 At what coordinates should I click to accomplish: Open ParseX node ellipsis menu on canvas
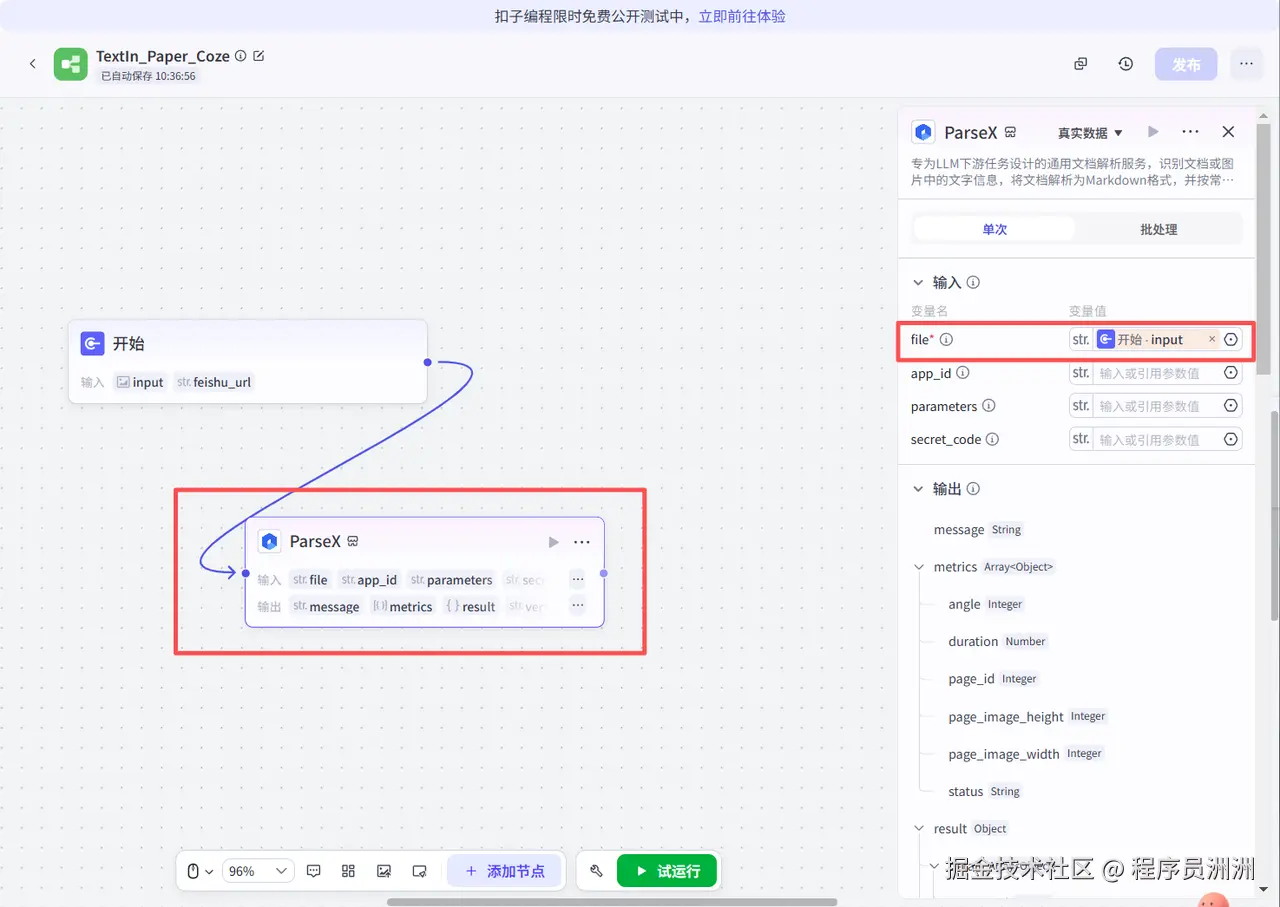pos(582,542)
